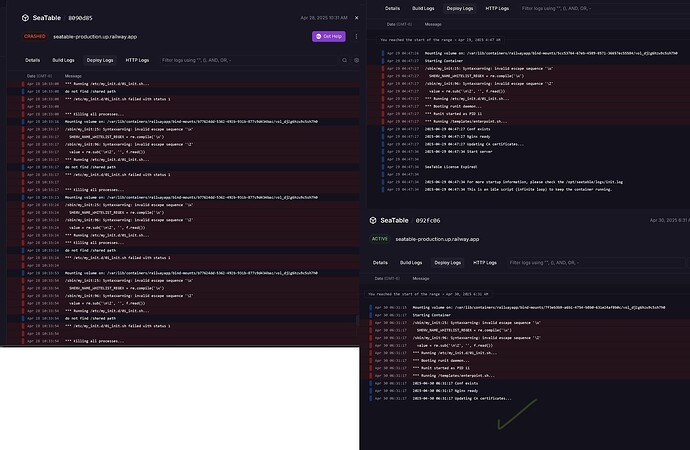Click the SeaTable cube icon of crashed deployment
This screenshot has height=450, width=690.
coord(25,18)
